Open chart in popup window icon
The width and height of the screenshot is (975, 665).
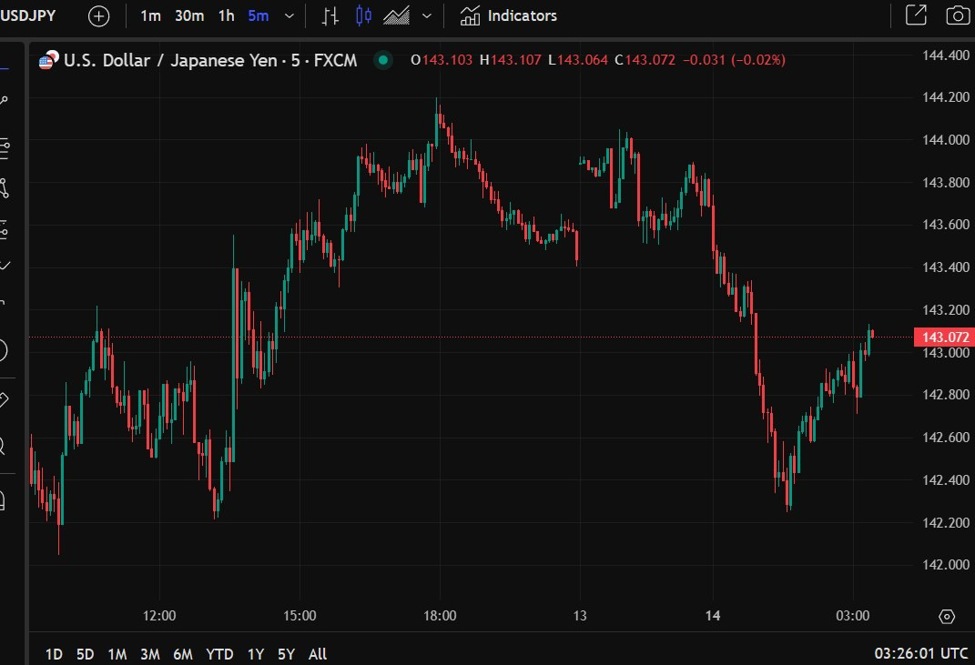point(915,16)
